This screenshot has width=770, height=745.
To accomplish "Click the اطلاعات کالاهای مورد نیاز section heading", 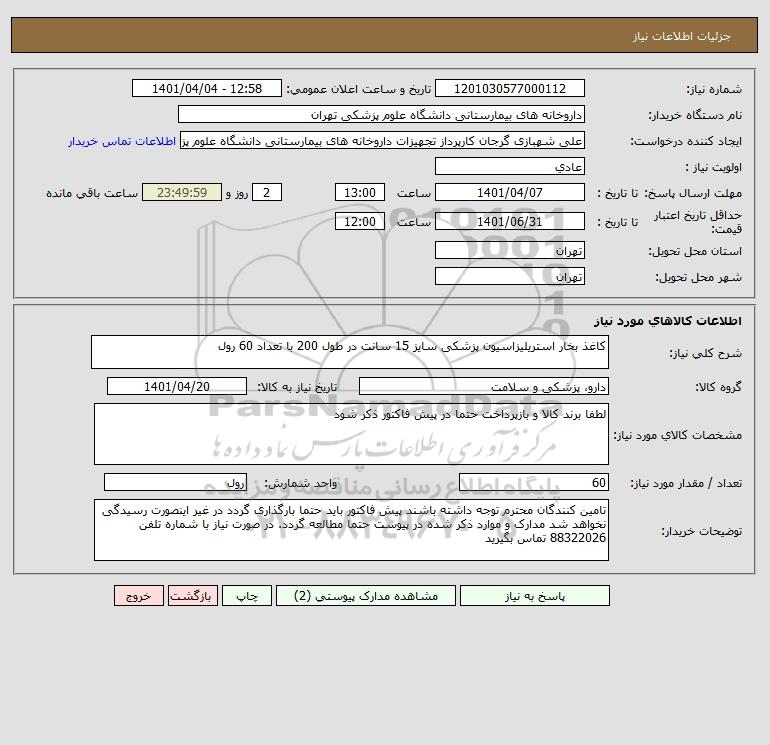I will pos(668,321).
